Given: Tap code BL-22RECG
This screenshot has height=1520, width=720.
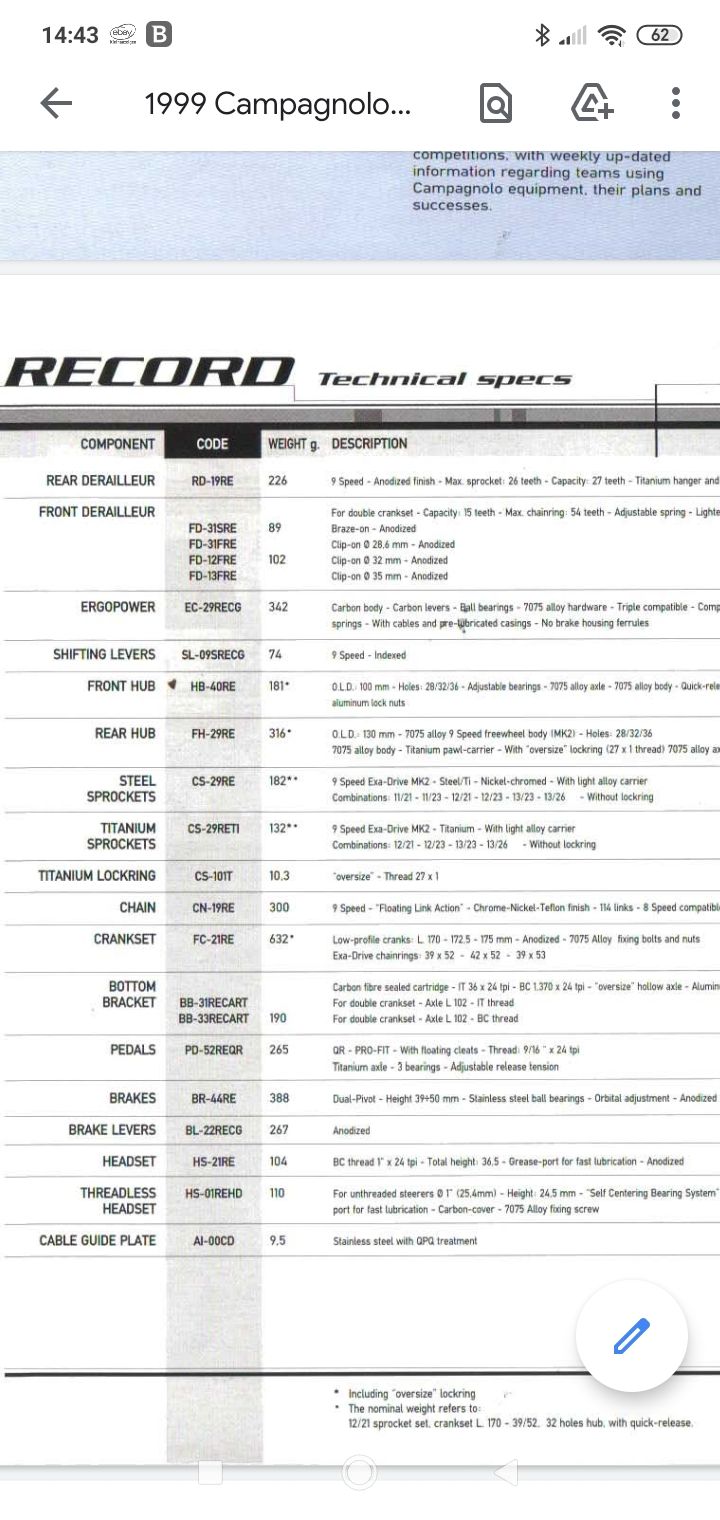Looking at the screenshot, I should [x=213, y=1130].
